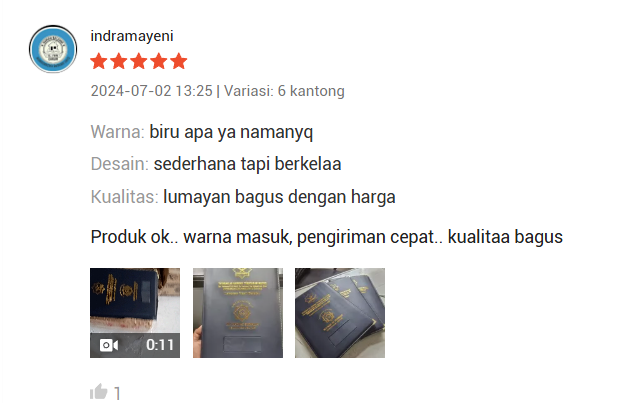Viewport: 638px width, 403px height.
Task: Open the third photo of stacked folders
Action: (340, 313)
